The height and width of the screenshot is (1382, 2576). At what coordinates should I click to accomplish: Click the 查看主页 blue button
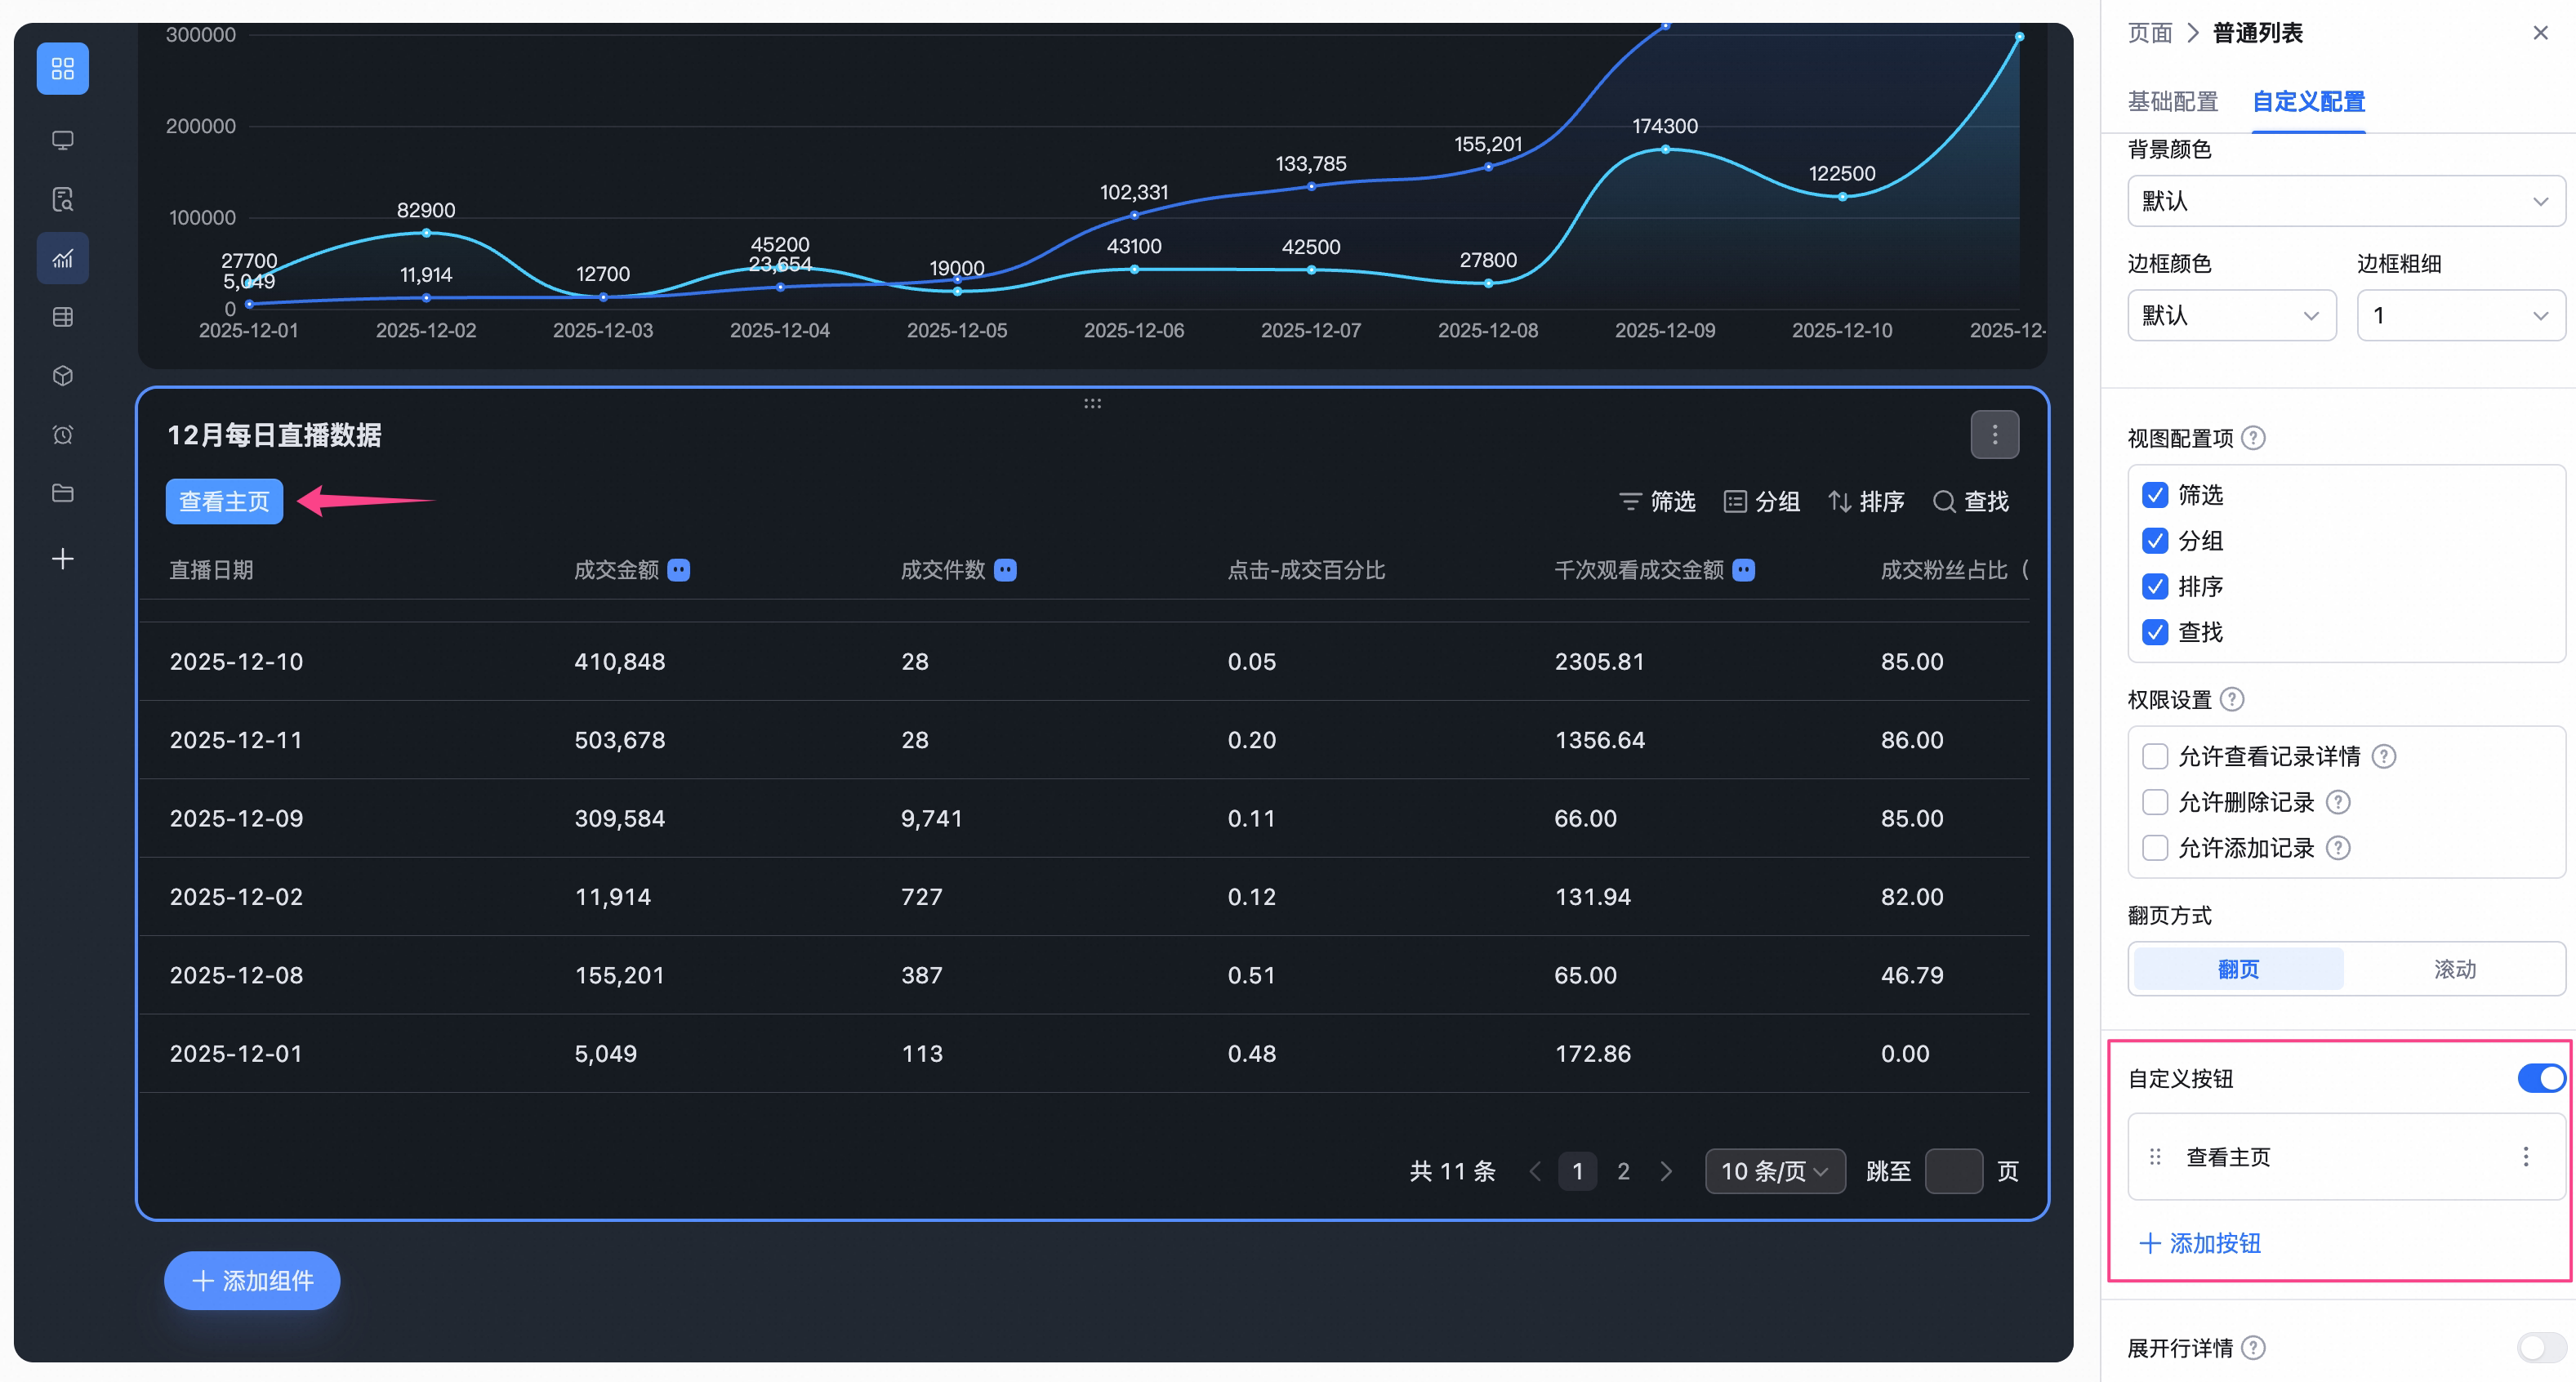(224, 501)
